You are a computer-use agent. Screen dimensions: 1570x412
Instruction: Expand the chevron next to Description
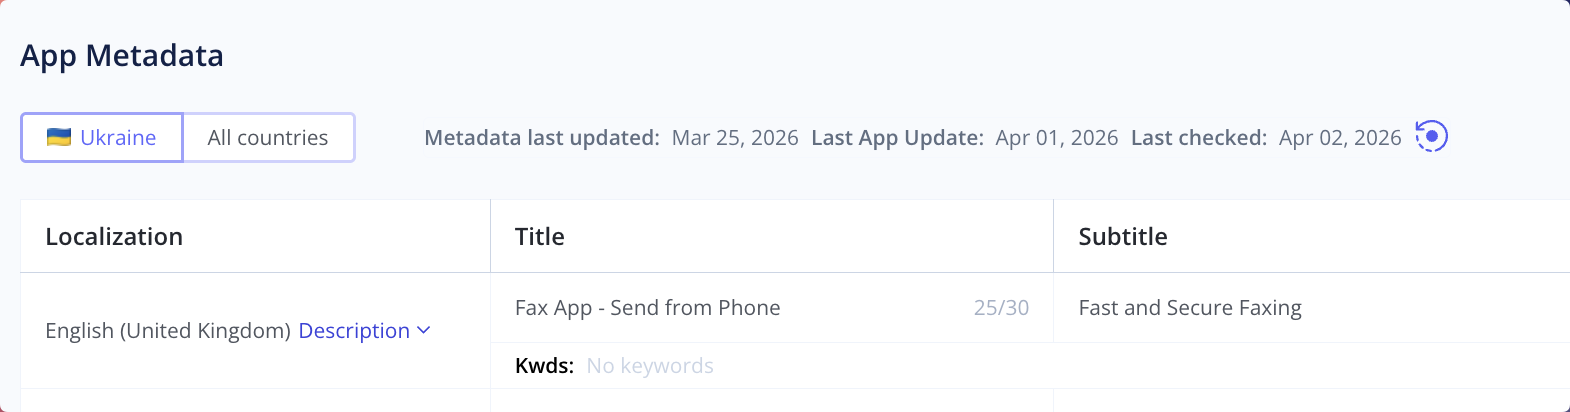click(x=424, y=330)
